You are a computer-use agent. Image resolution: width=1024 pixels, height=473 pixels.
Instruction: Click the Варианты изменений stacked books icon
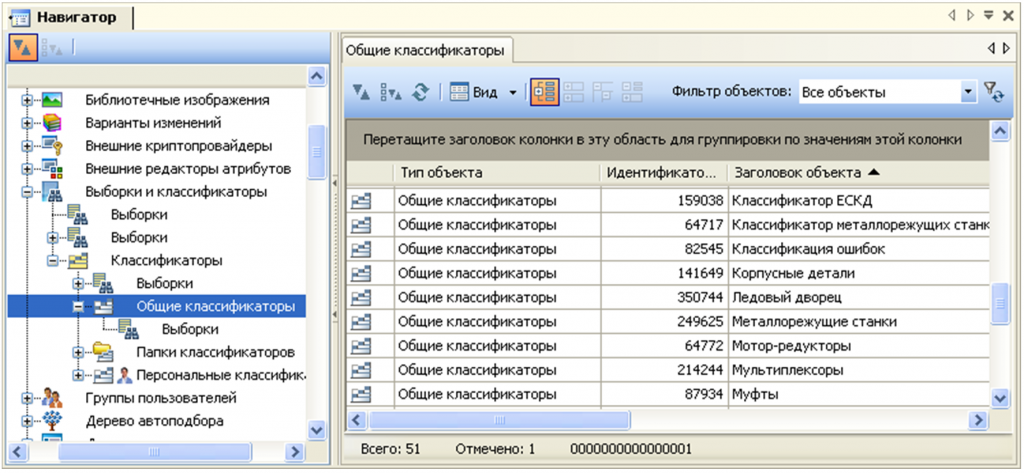(52, 123)
